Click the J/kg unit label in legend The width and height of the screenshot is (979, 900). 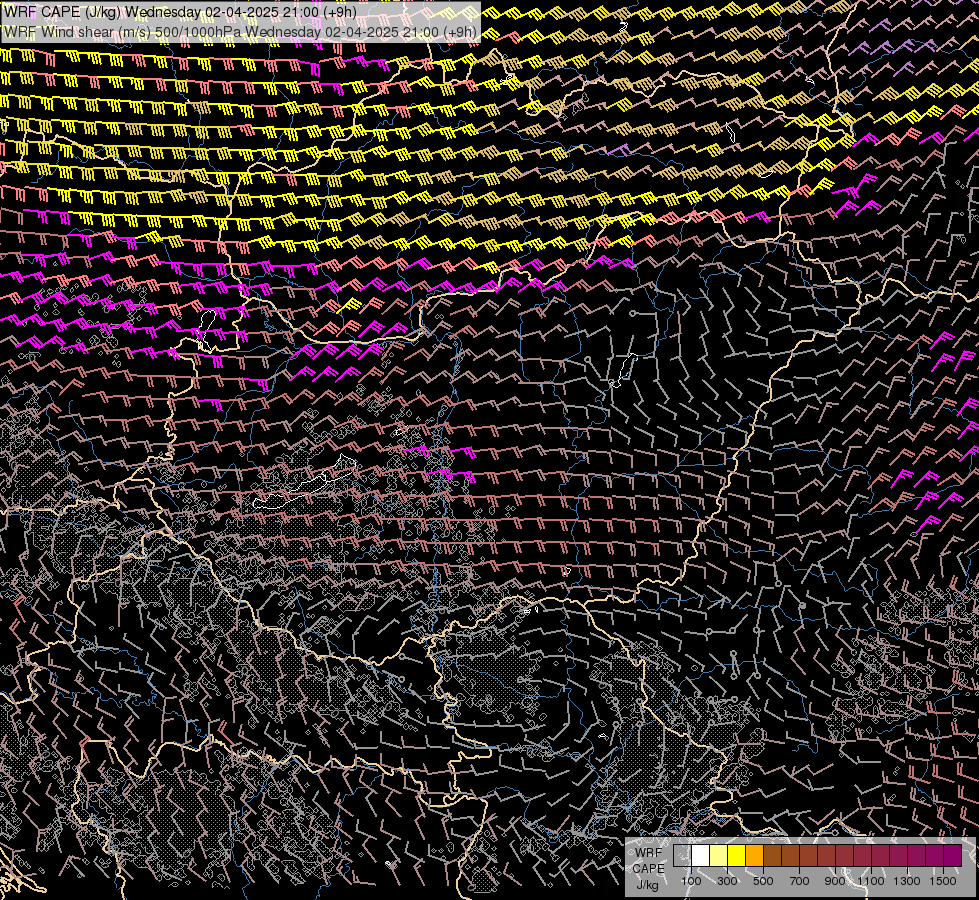click(x=647, y=885)
